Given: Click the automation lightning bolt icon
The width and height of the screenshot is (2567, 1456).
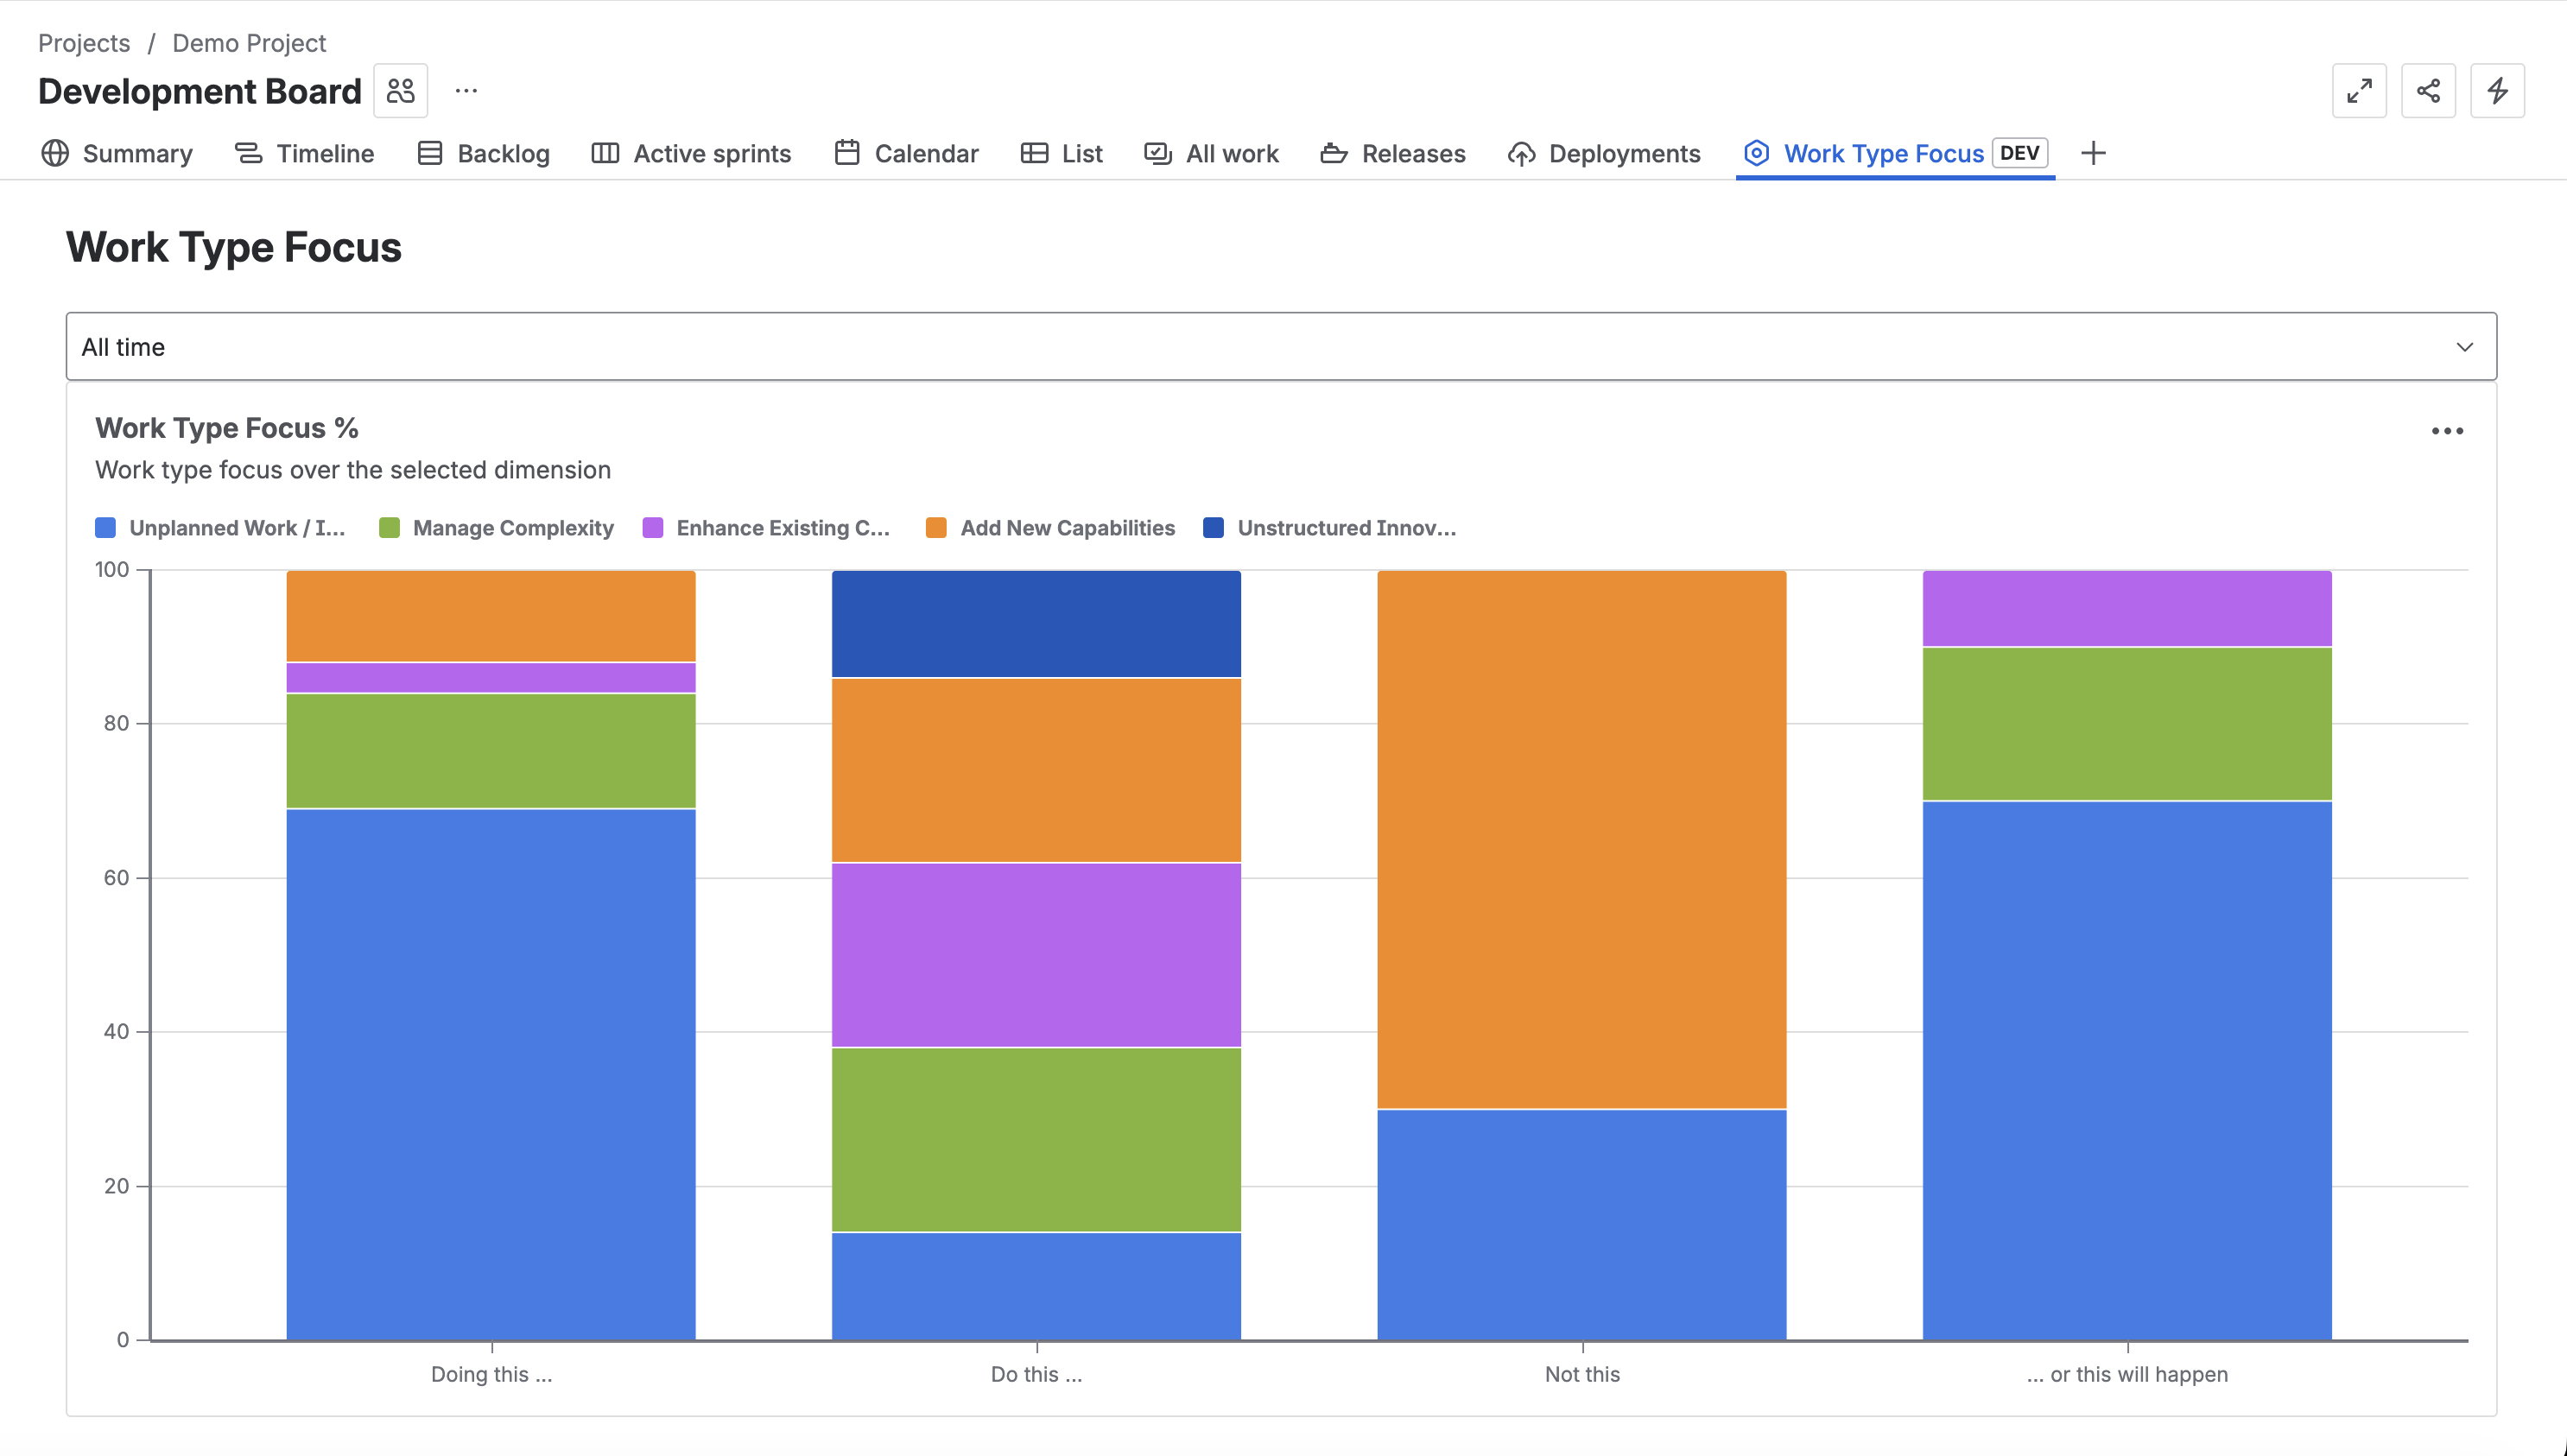Looking at the screenshot, I should tap(2497, 90).
